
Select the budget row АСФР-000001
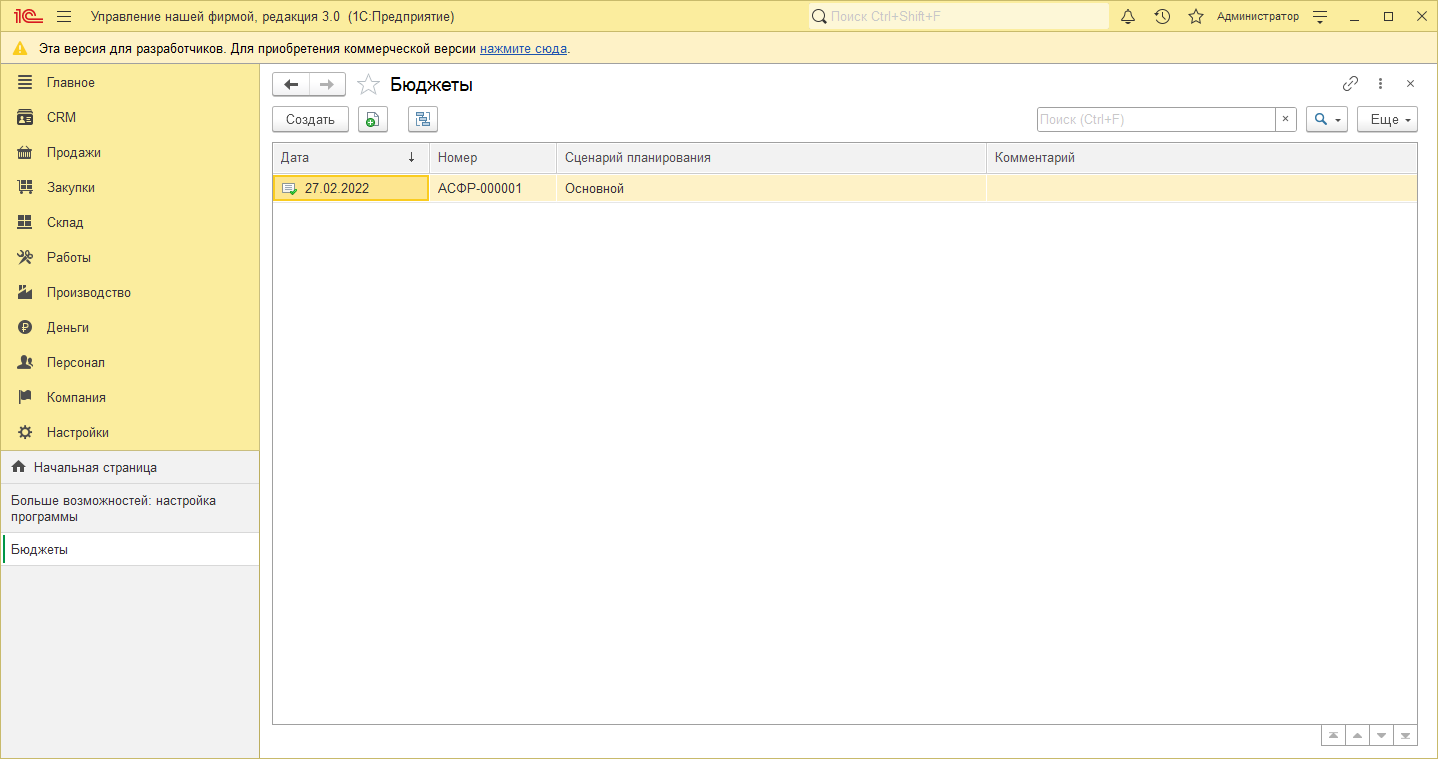click(x=480, y=188)
